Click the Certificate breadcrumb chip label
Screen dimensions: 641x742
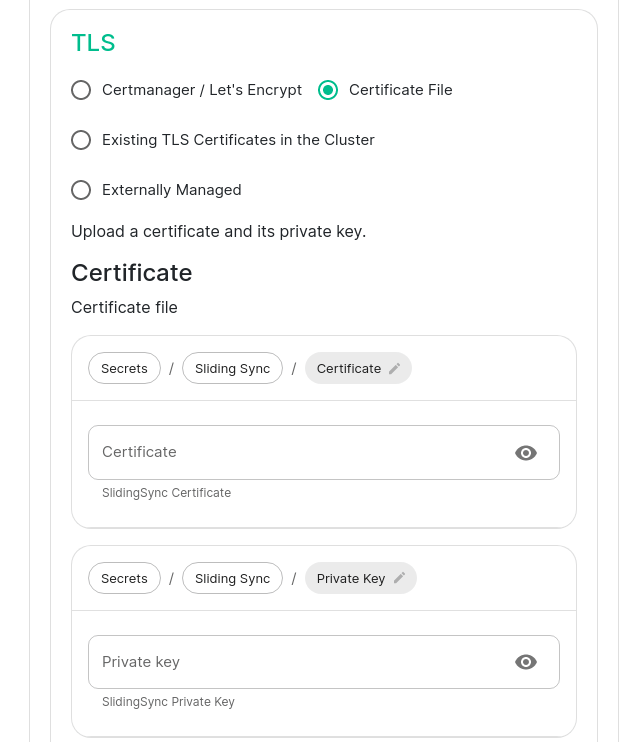349,369
